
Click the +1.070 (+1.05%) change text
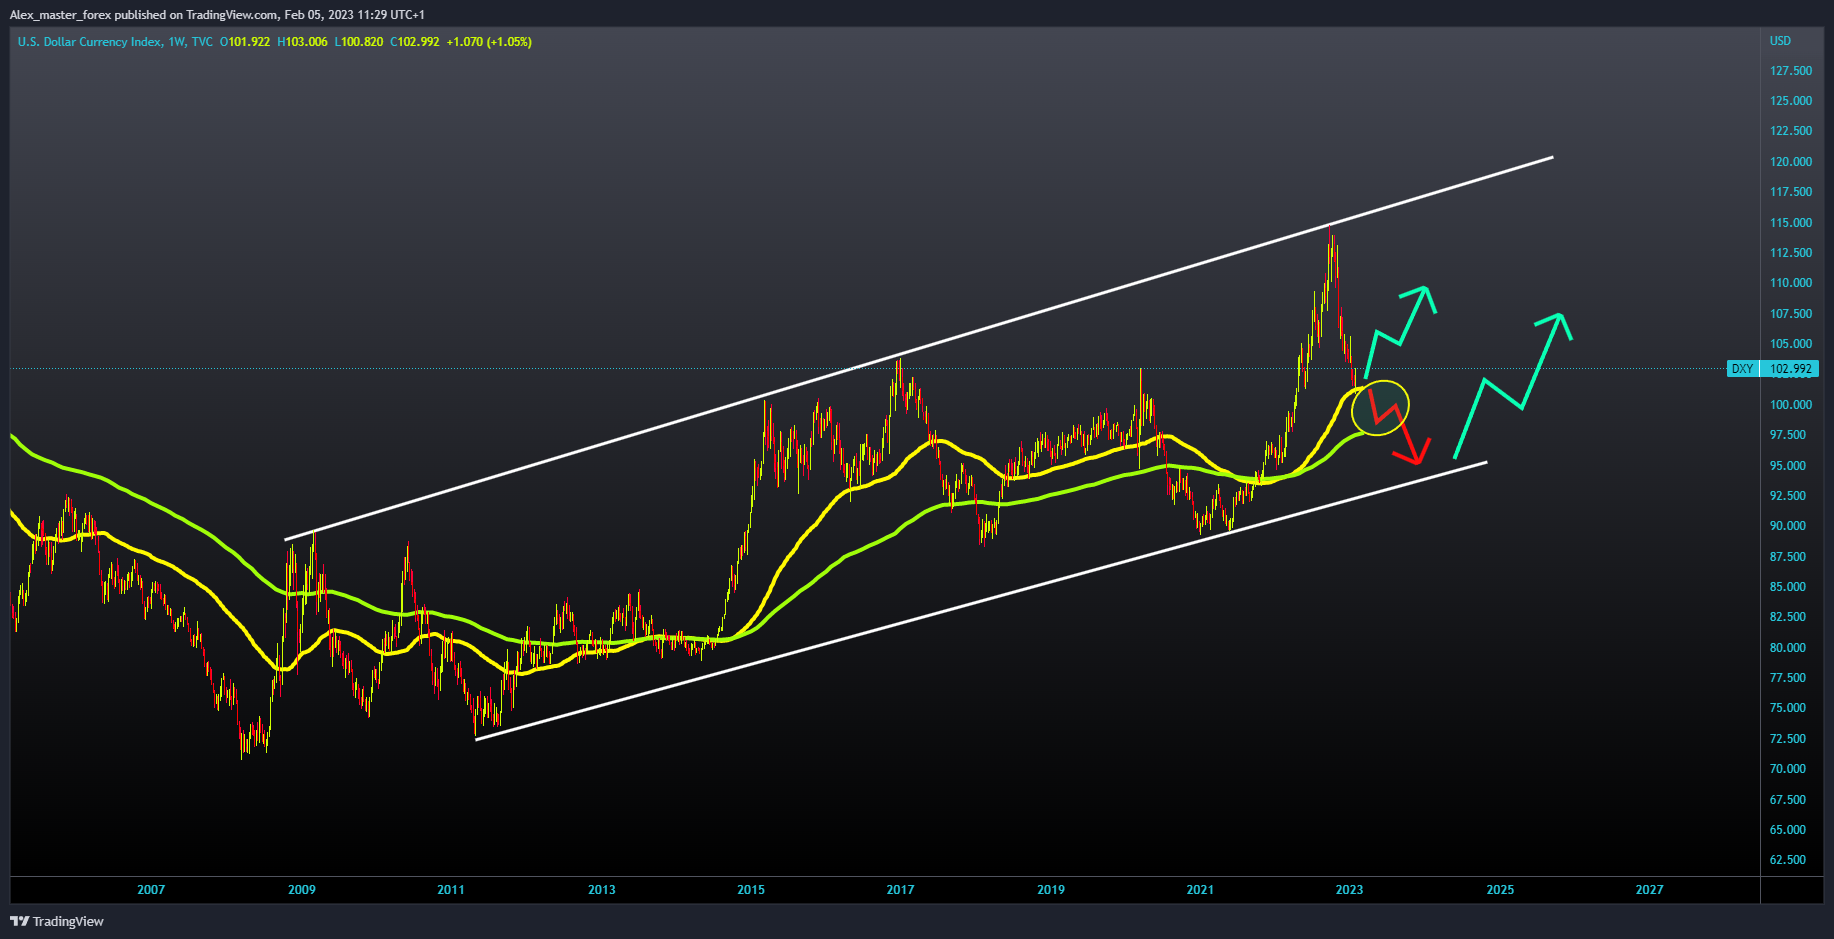[489, 42]
